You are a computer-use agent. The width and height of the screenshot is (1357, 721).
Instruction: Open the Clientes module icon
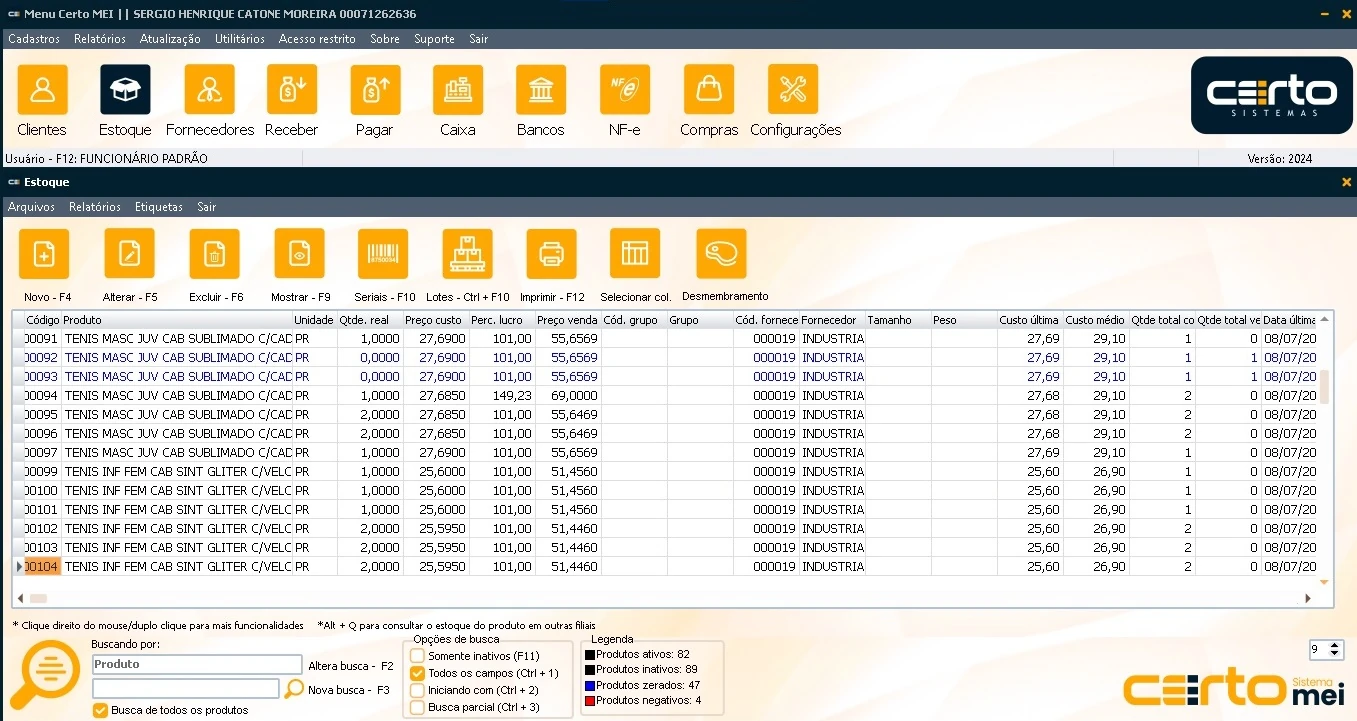43,90
